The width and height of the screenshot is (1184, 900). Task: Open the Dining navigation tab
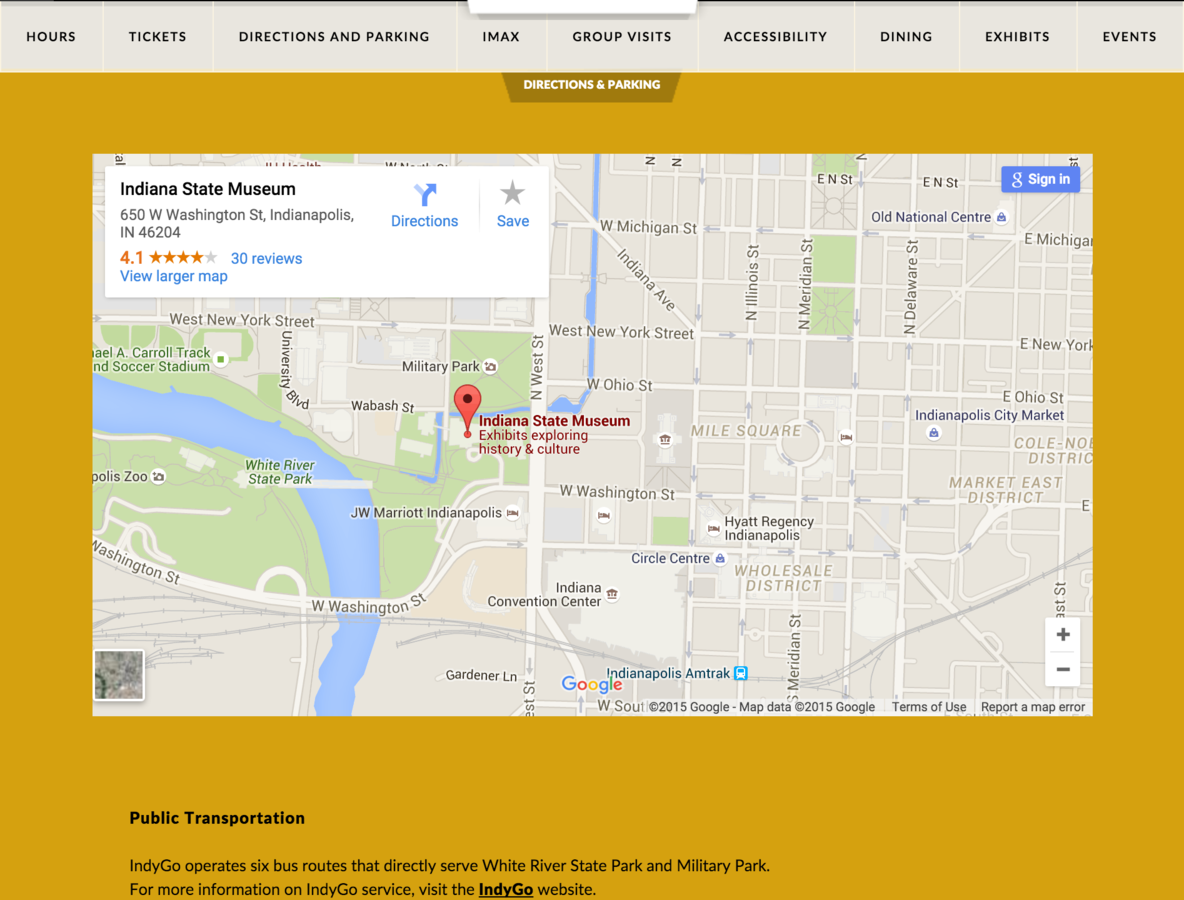click(x=906, y=36)
